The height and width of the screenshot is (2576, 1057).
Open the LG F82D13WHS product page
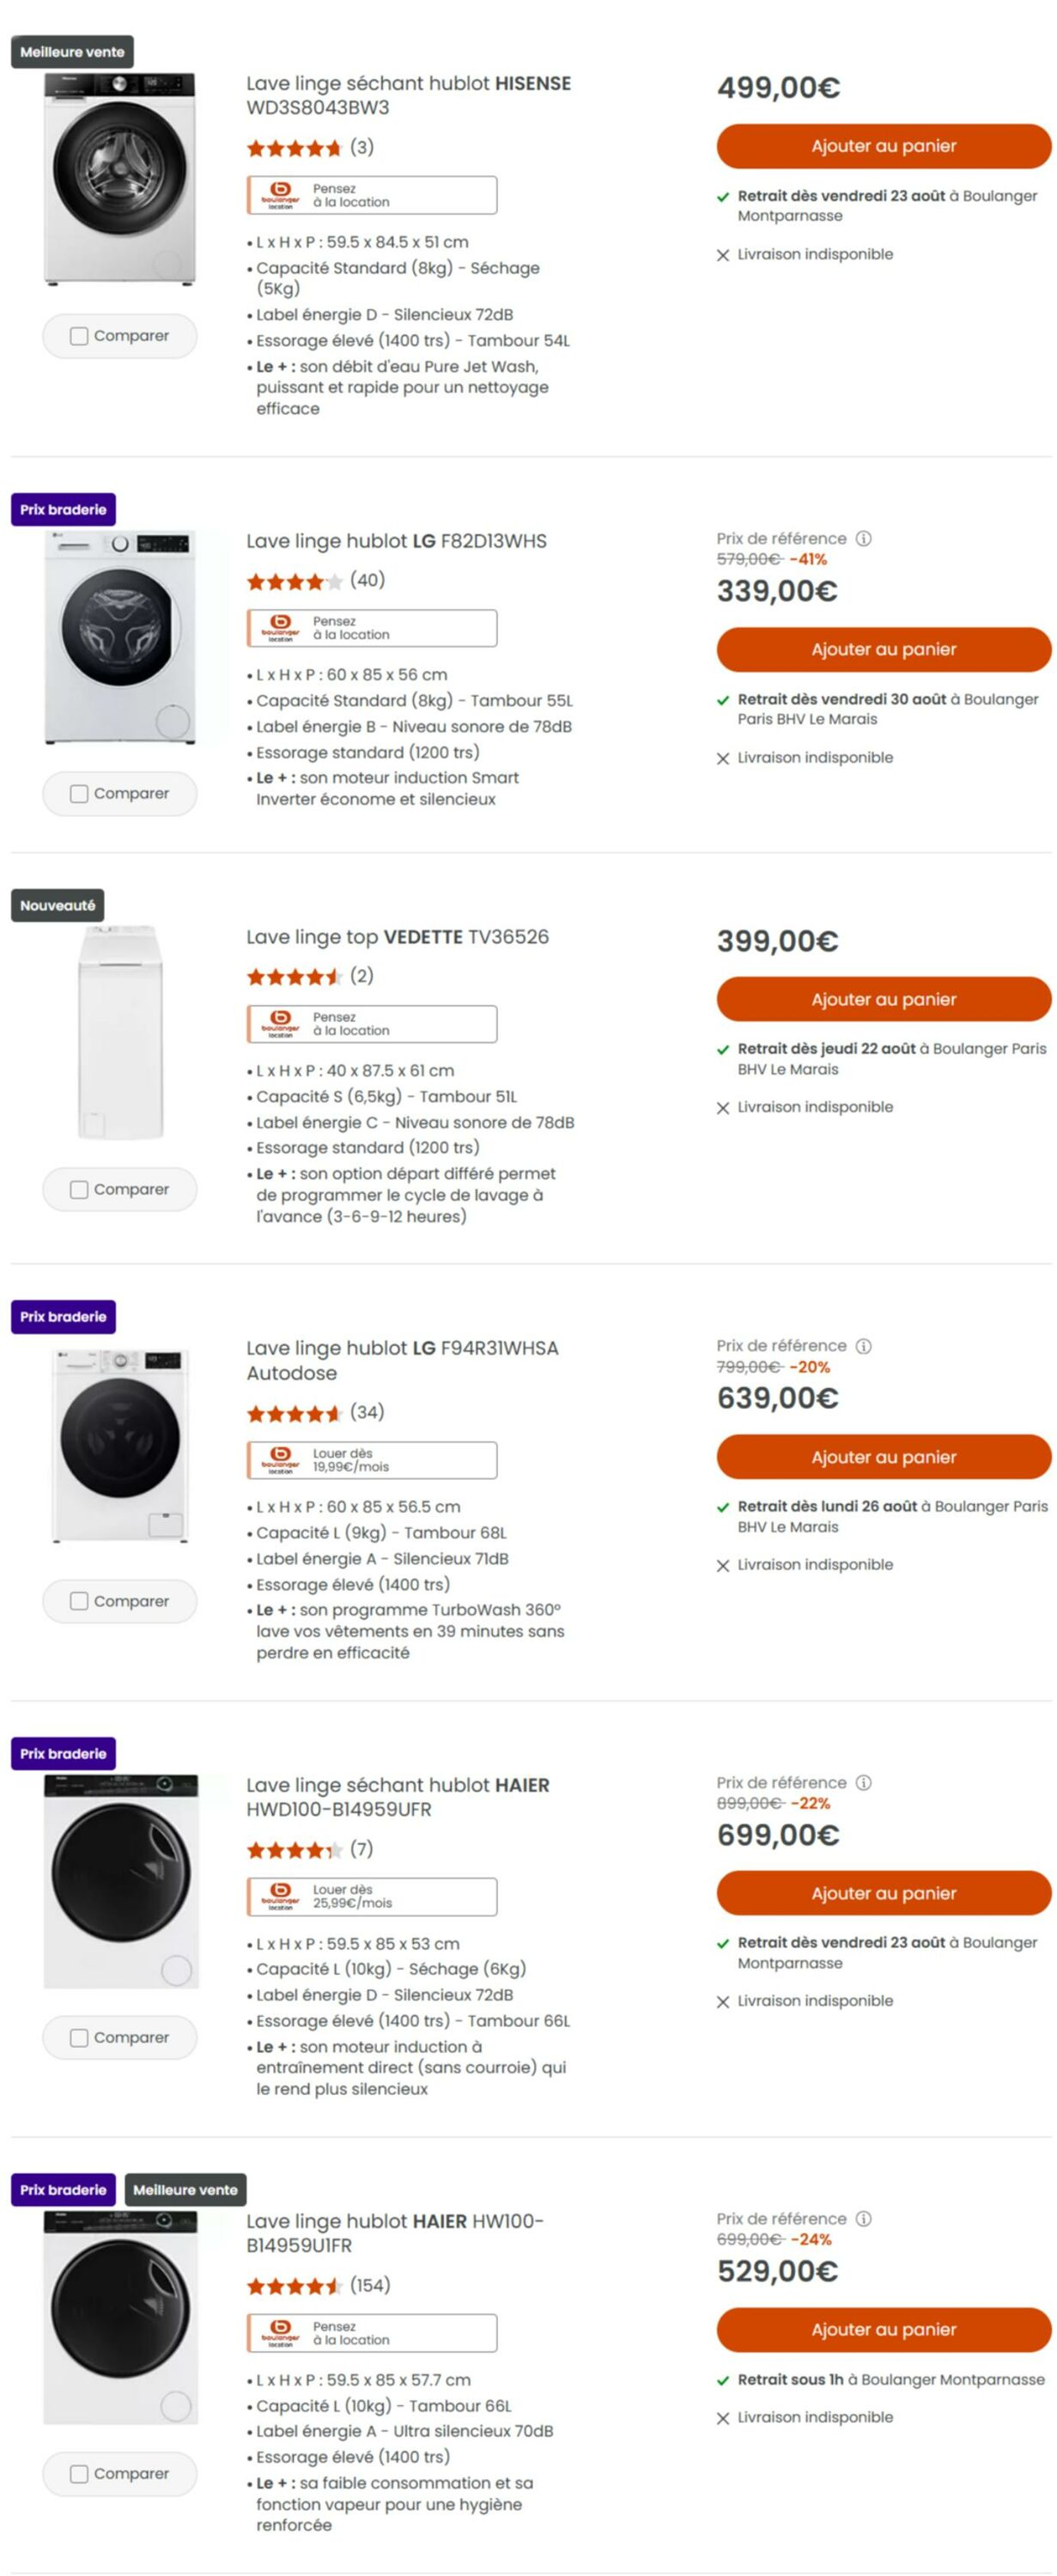click(x=395, y=540)
